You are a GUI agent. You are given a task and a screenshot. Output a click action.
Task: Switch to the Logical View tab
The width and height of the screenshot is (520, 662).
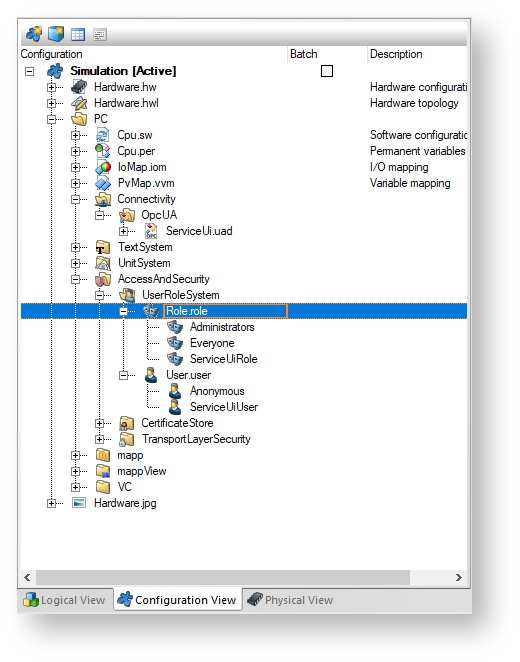pos(65,600)
